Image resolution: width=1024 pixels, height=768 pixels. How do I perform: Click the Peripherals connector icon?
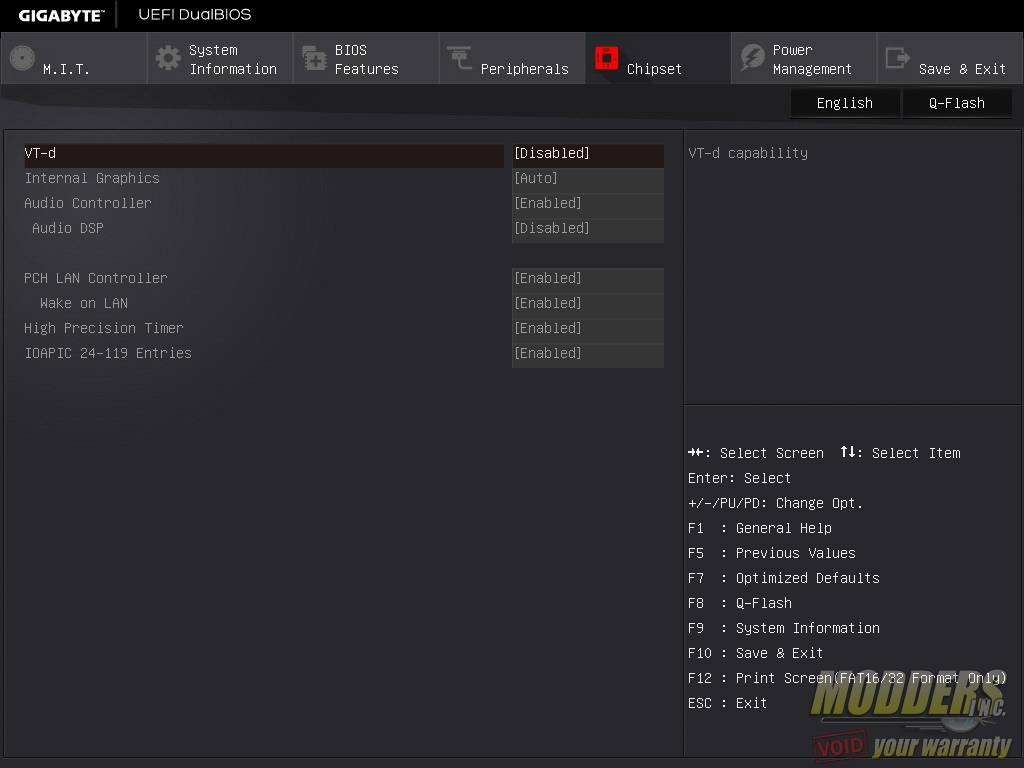click(460, 58)
